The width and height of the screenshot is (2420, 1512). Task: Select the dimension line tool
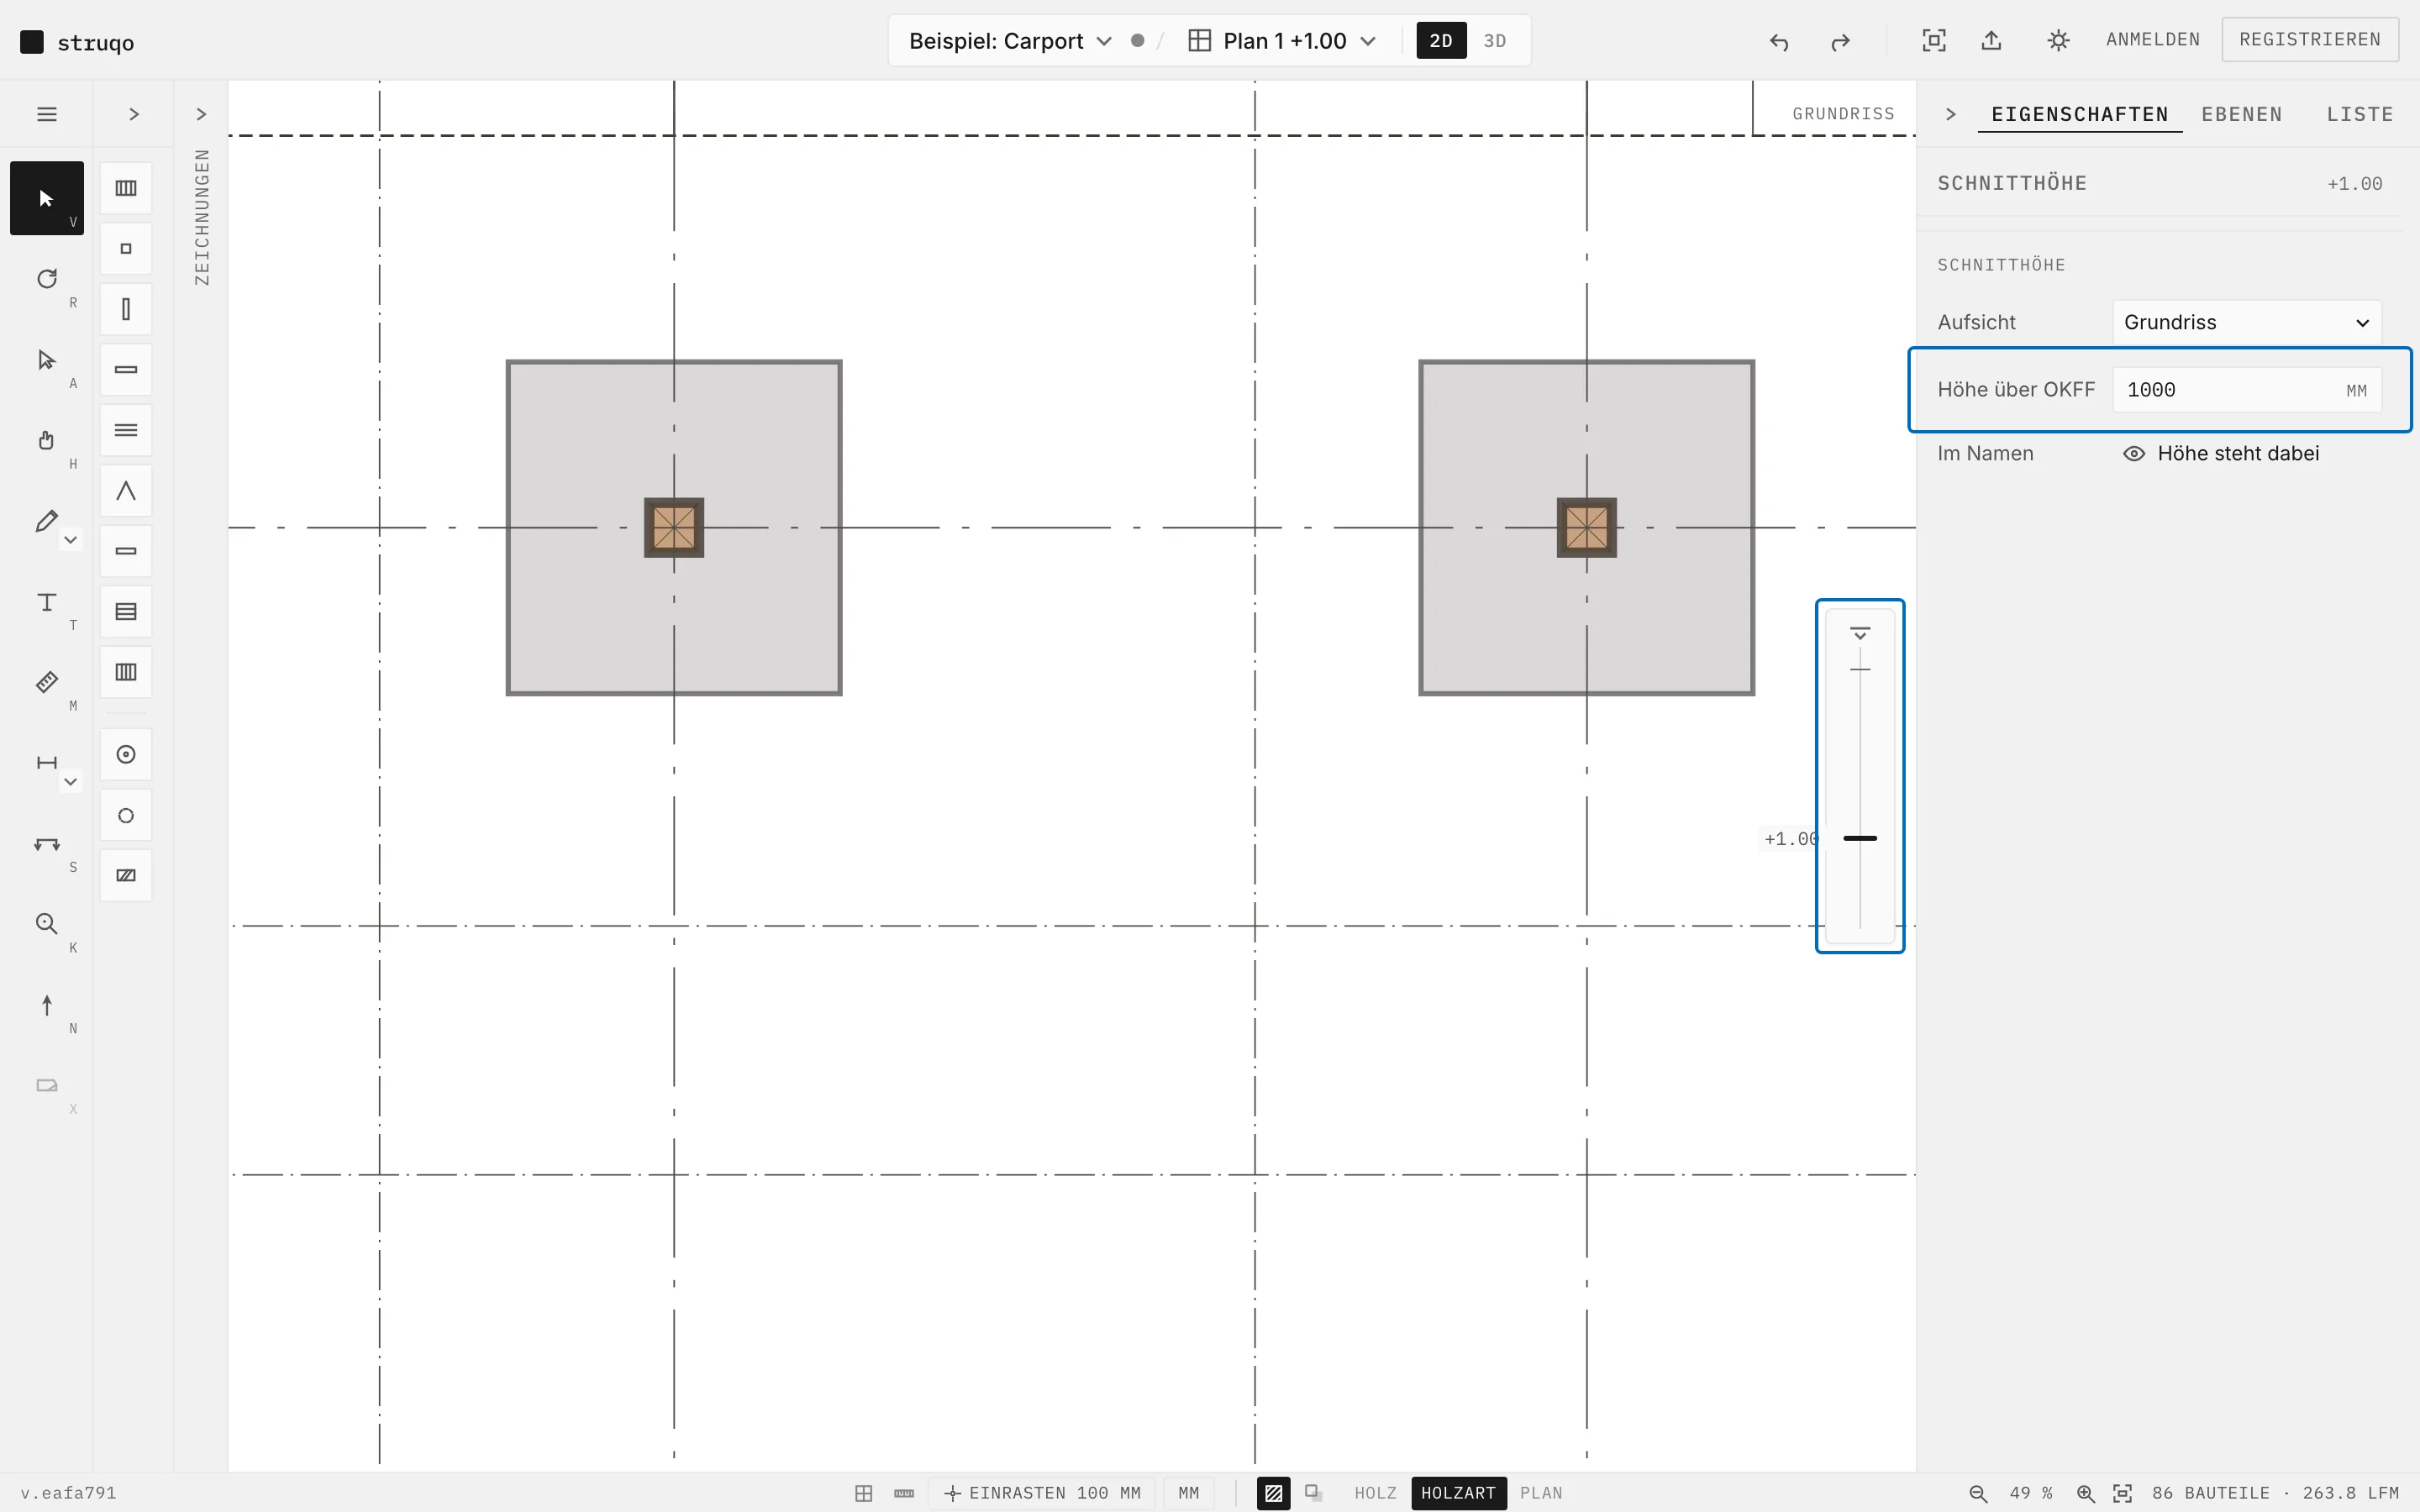click(x=46, y=763)
